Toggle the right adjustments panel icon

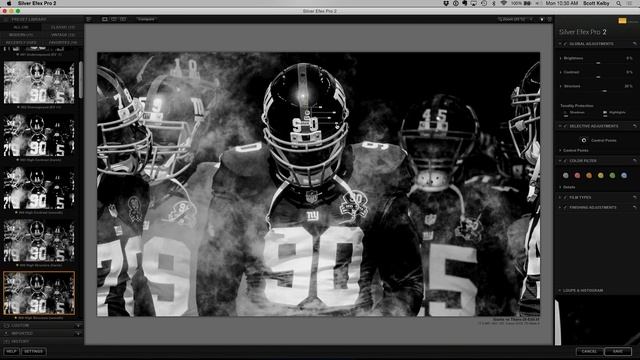(549, 19)
